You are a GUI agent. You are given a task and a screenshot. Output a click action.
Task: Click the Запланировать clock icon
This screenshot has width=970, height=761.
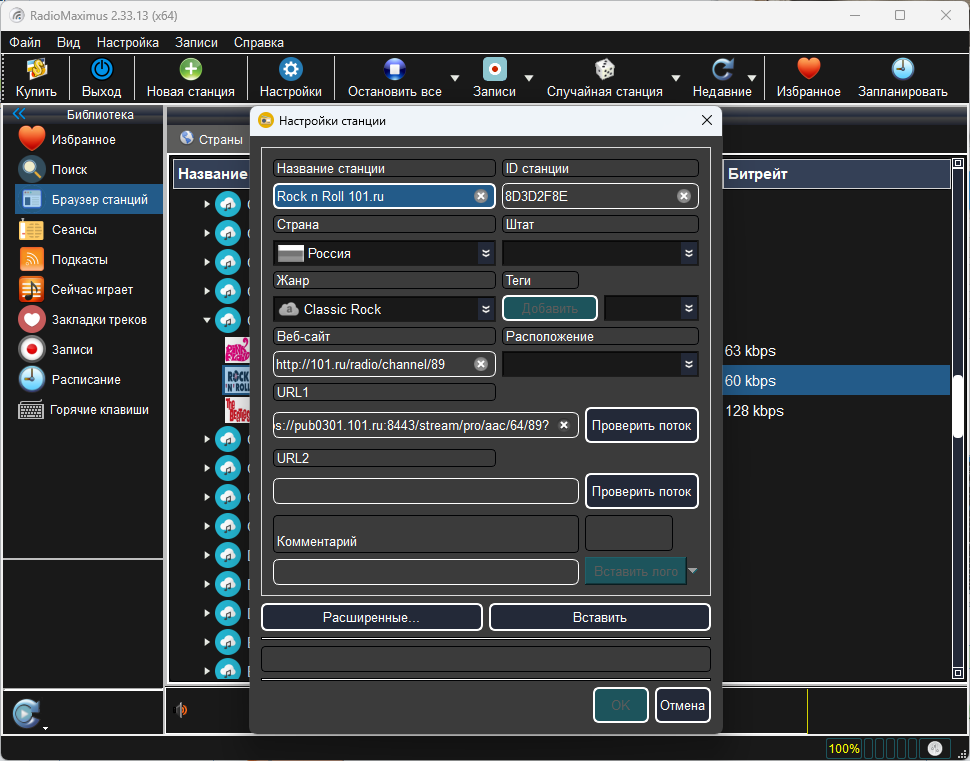point(903,69)
